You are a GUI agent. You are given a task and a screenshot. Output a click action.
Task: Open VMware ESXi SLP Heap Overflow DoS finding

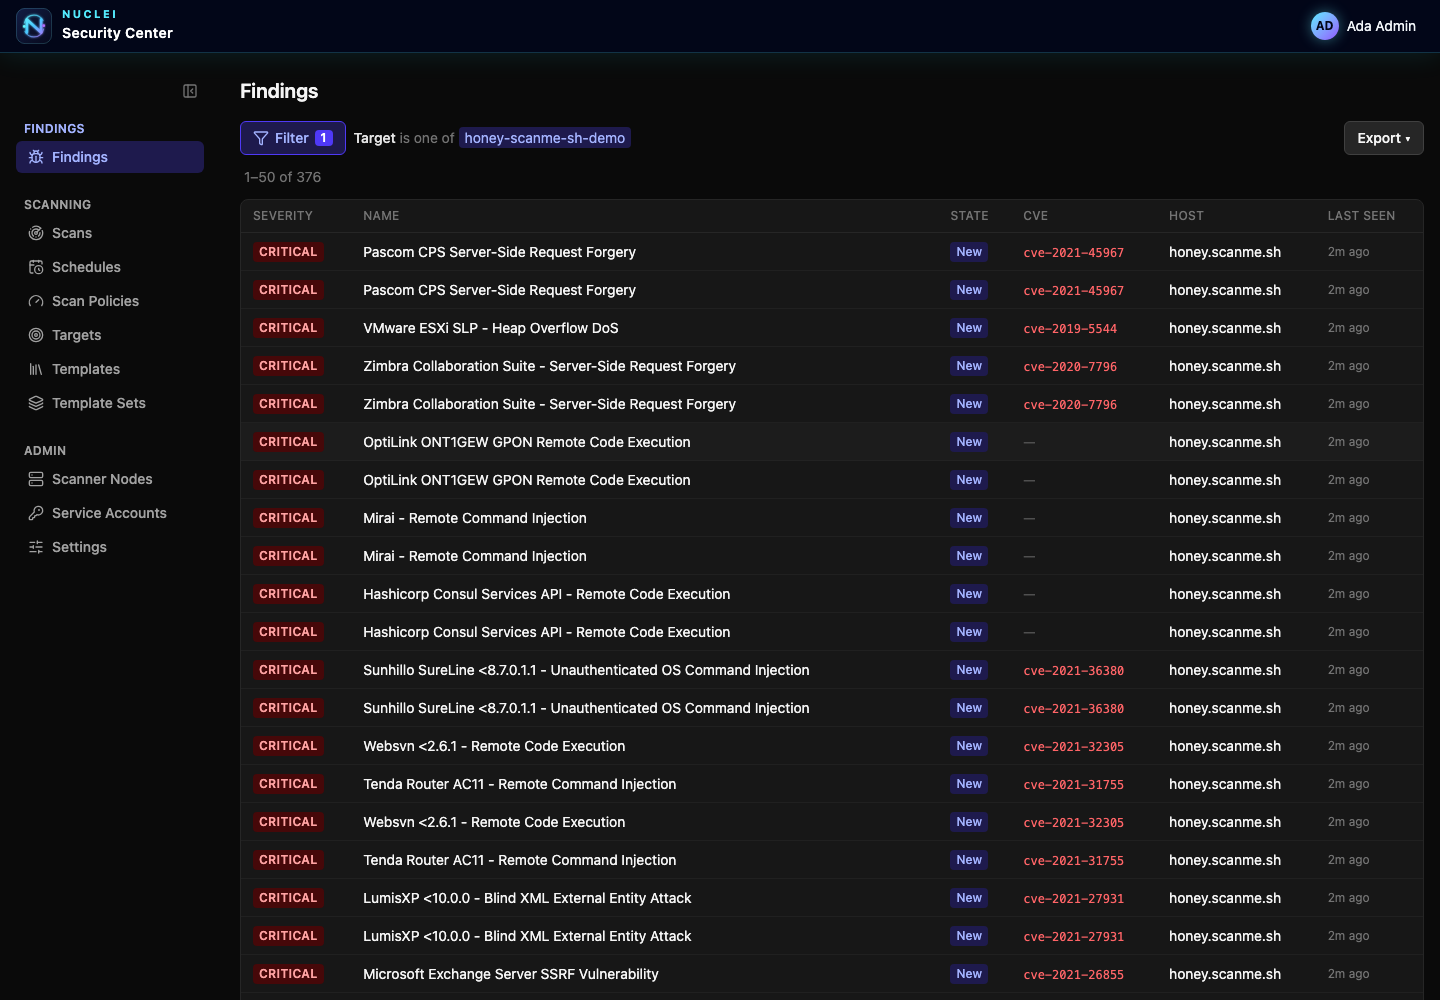pyautogui.click(x=491, y=328)
